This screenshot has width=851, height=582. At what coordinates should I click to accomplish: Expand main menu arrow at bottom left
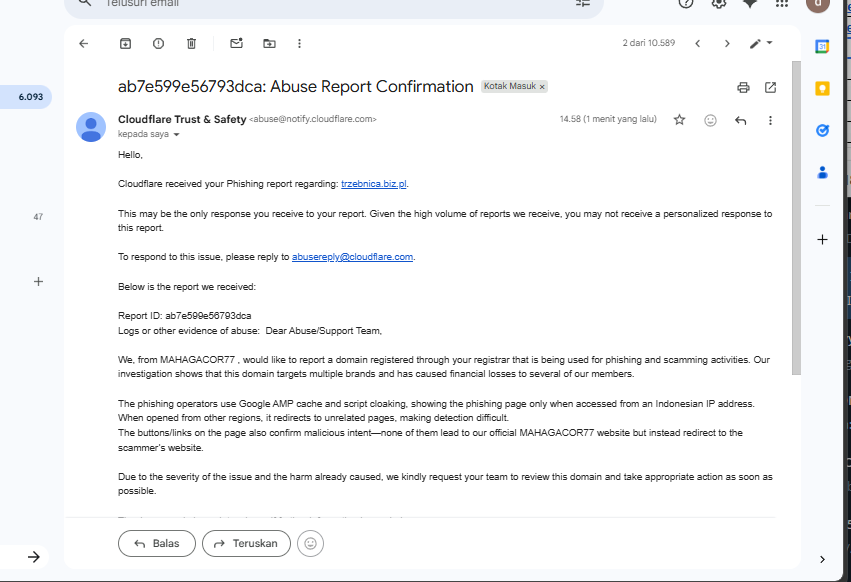34,556
